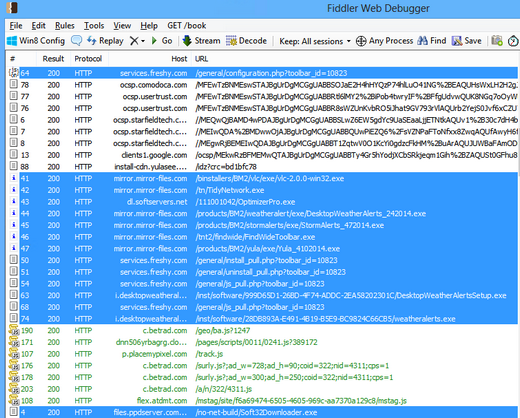The height and width of the screenshot is (418, 520).
Task: Open Find sessions binoculars
Action: [432, 41]
